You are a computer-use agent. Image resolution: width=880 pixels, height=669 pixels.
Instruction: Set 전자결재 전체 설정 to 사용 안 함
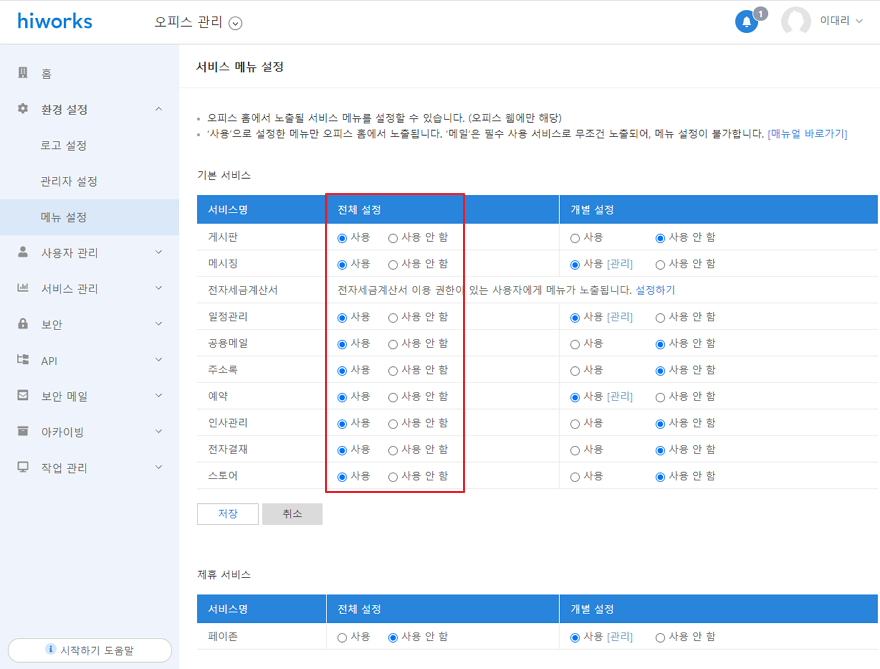coord(393,450)
